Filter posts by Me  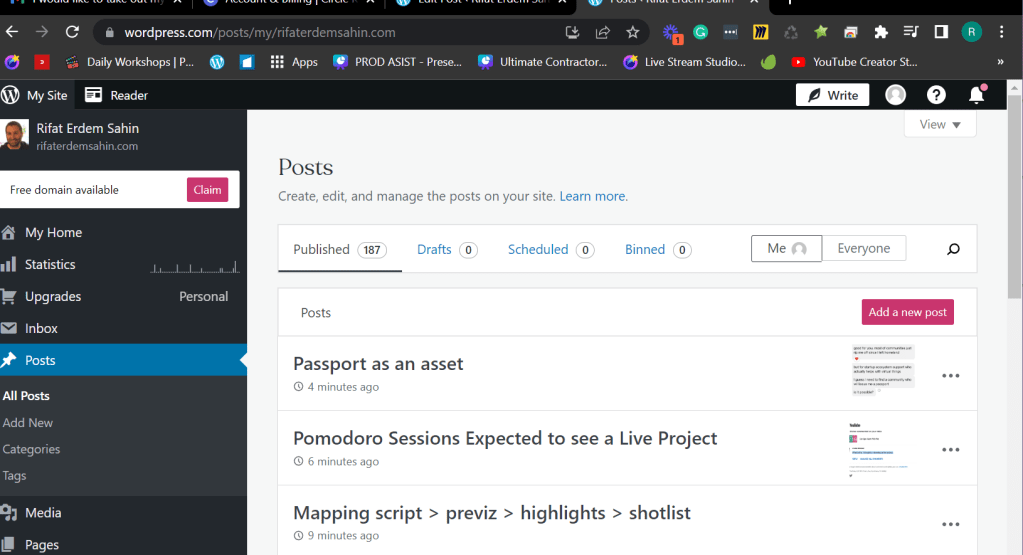tap(786, 248)
